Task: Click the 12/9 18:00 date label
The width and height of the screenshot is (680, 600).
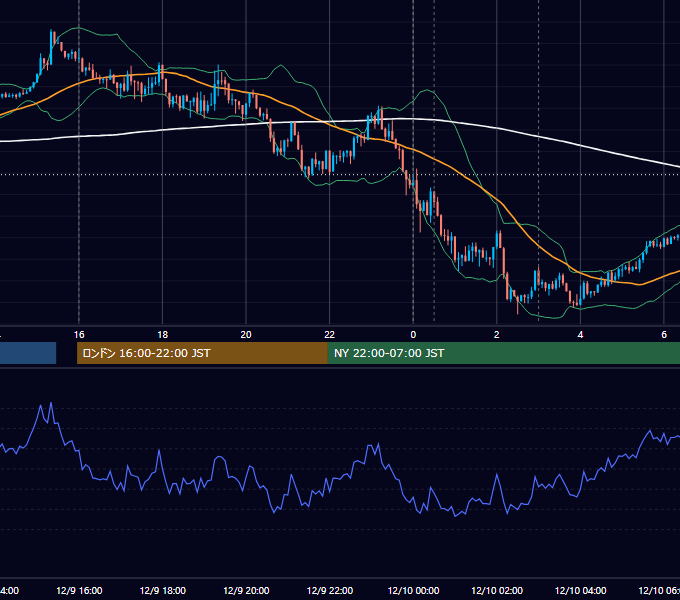Action: tap(163, 590)
